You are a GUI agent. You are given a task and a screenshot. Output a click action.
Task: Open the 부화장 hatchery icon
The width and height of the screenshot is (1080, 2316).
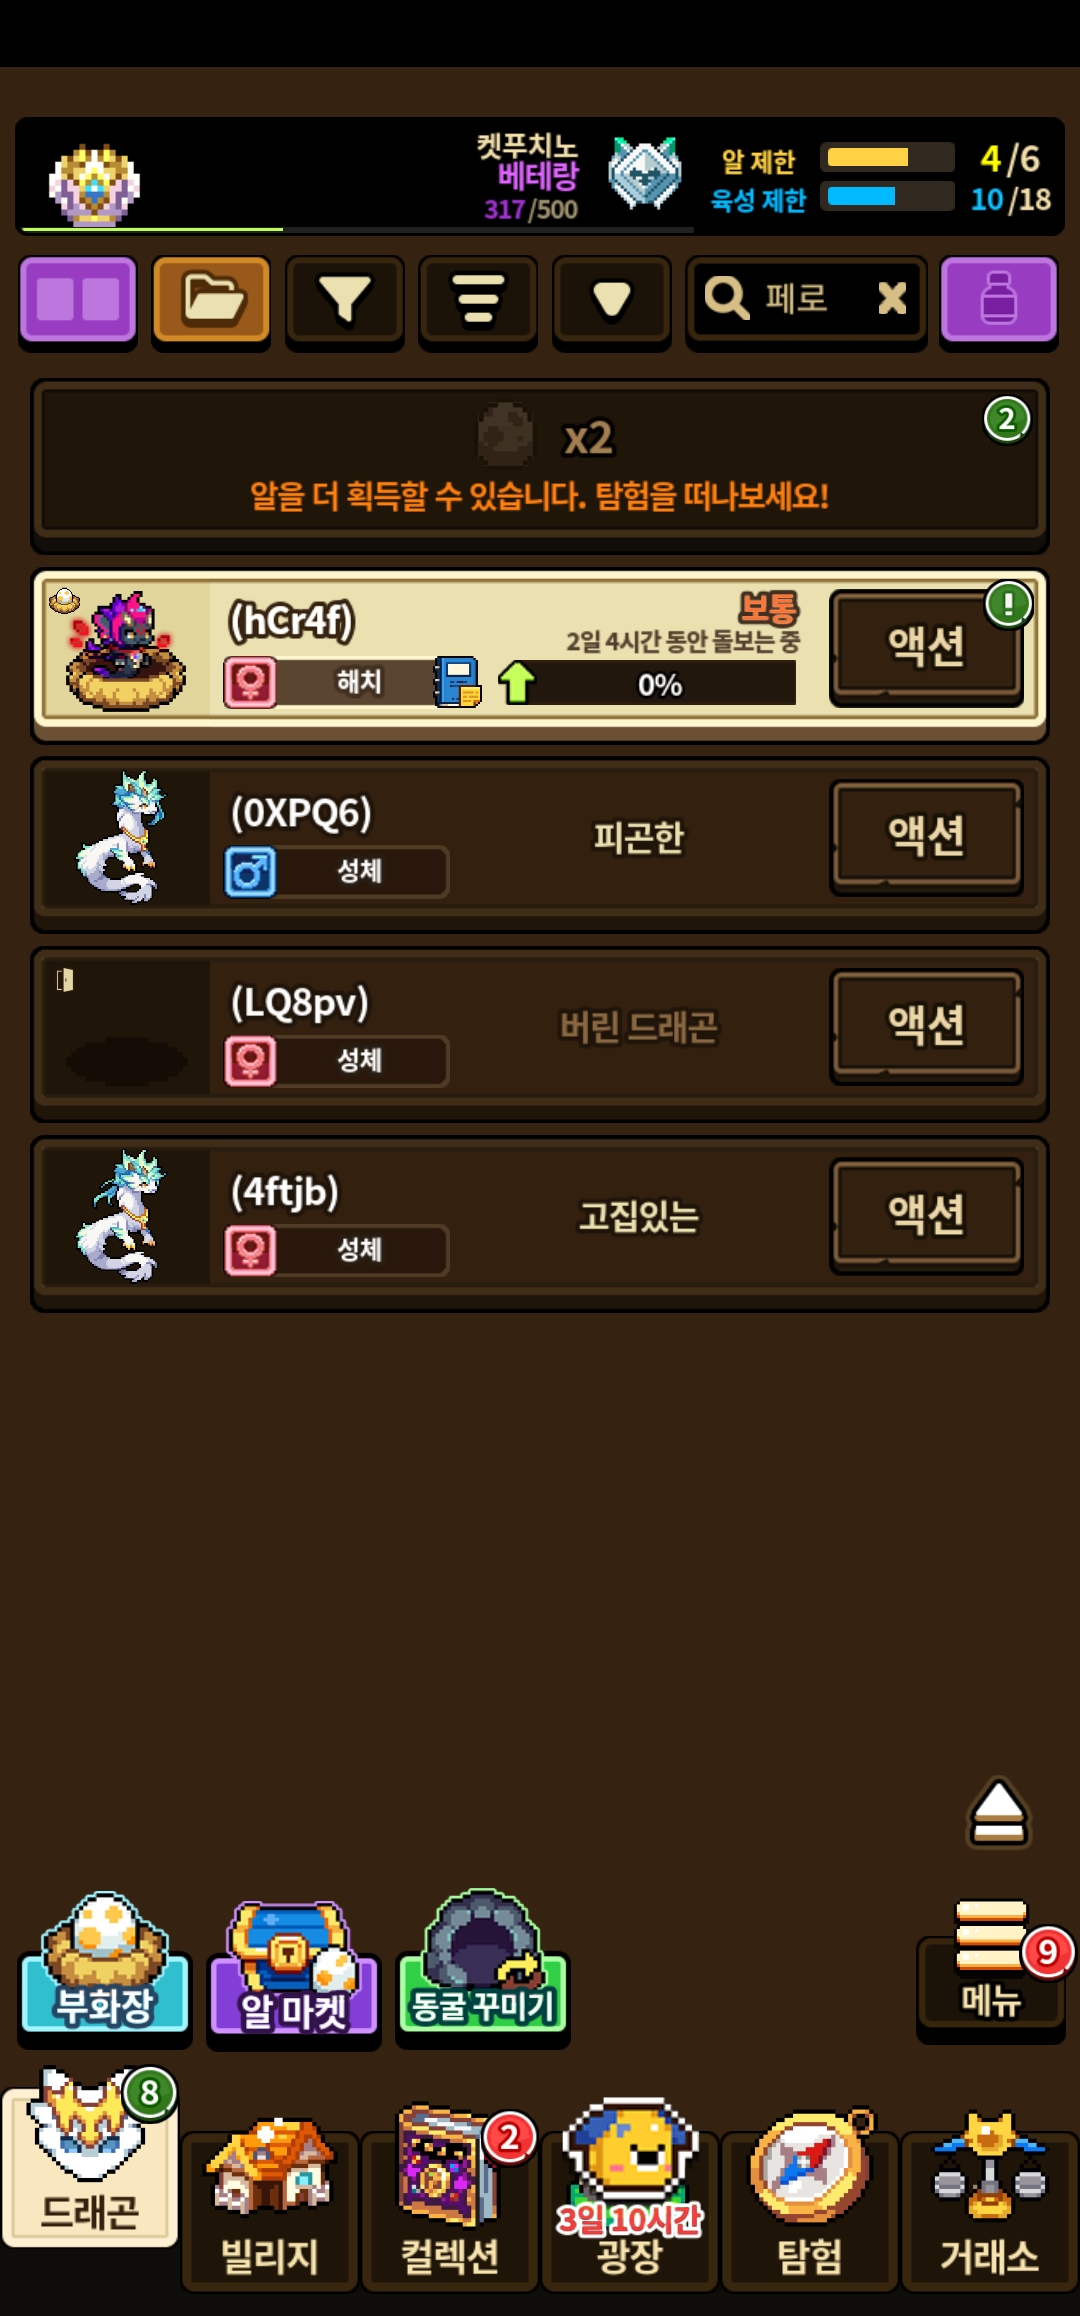(x=105, y=1962)
